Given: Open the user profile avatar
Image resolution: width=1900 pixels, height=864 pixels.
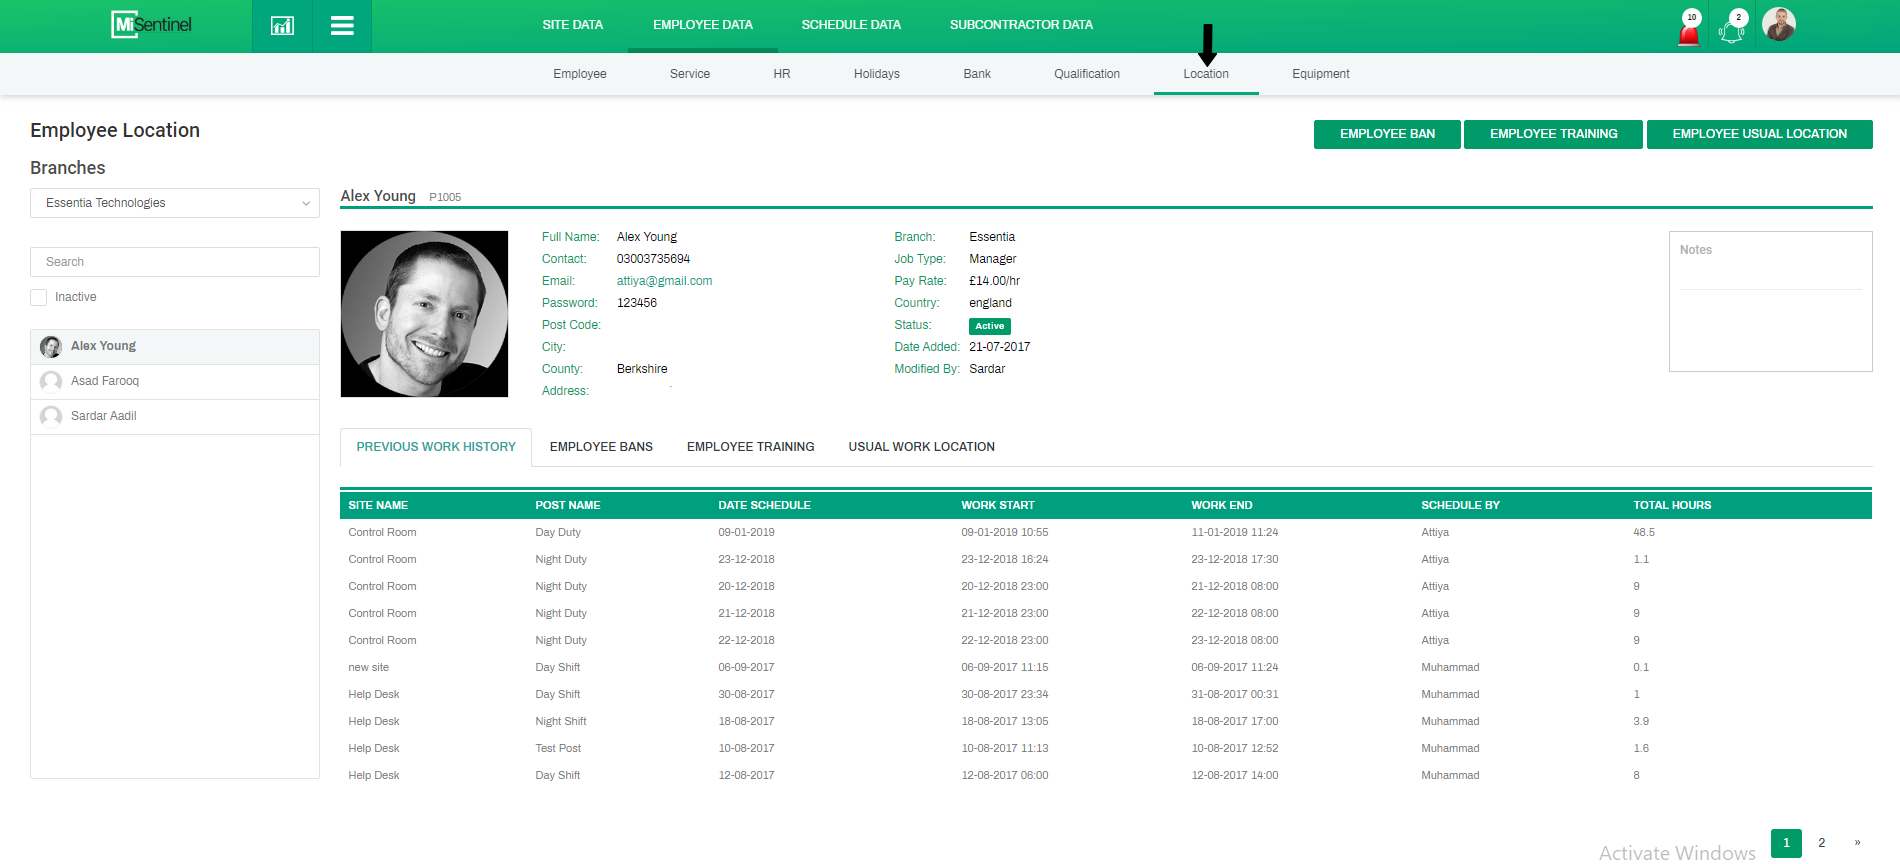Looking at the screenshot, I should coord(1779,24).
